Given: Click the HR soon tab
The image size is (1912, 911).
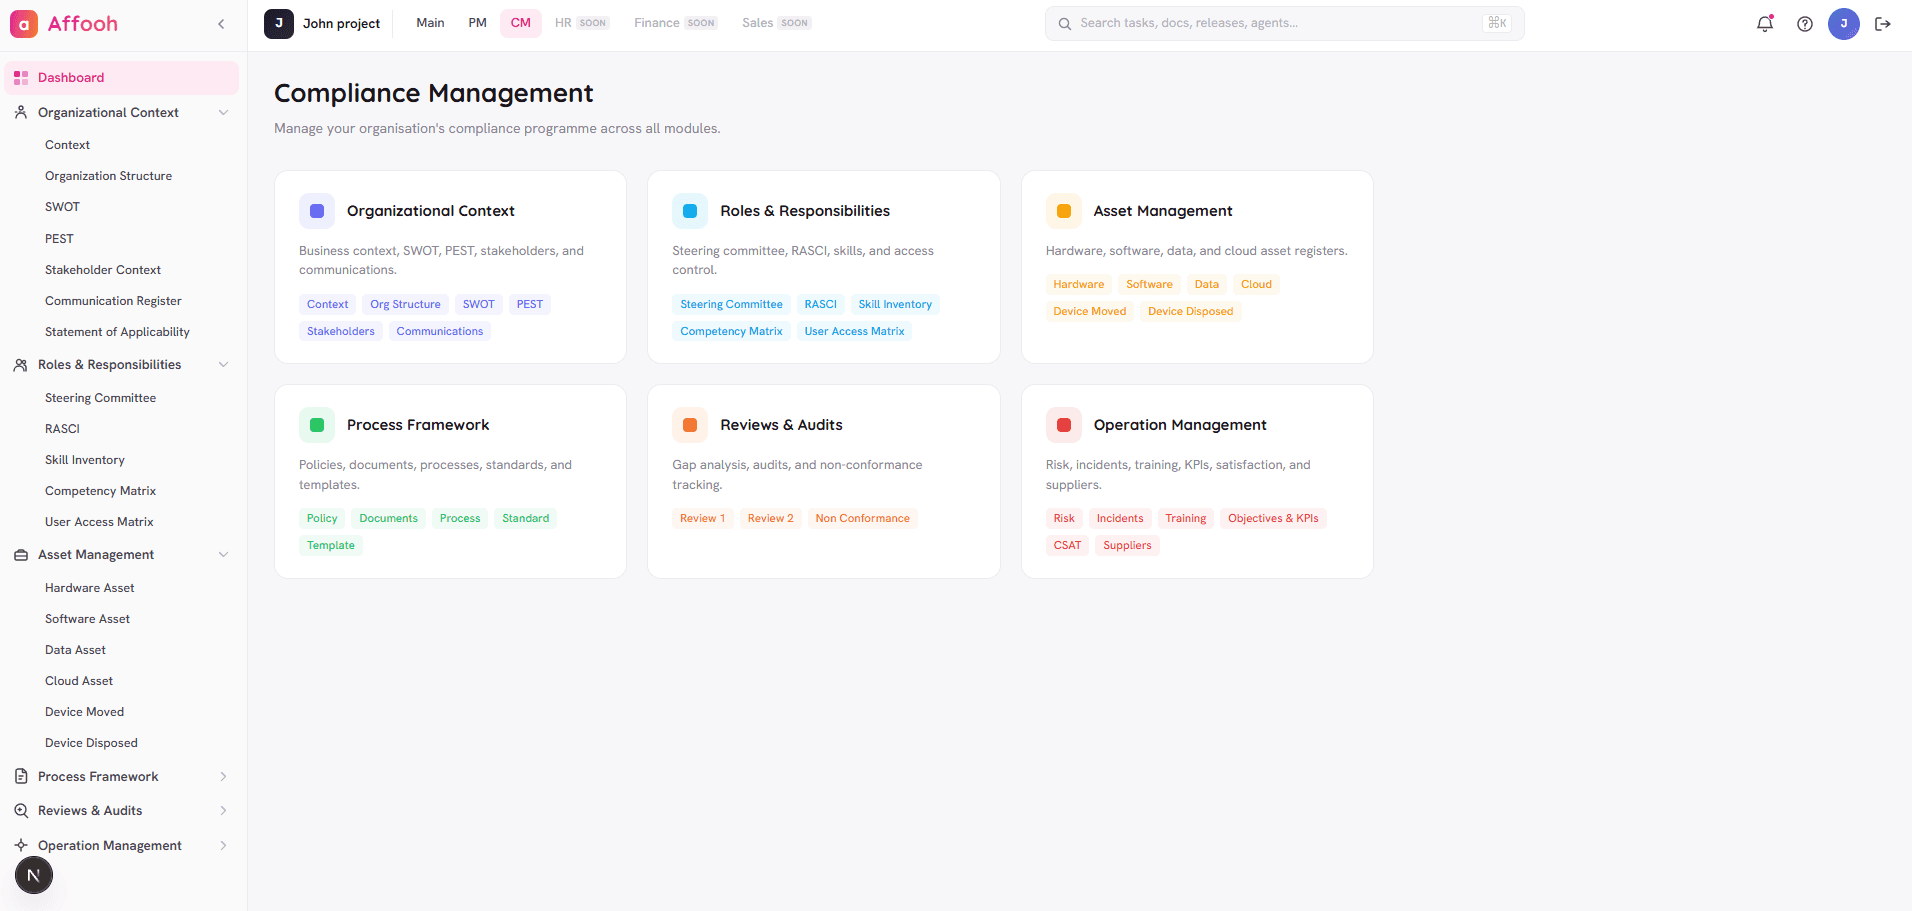Looking at the screenshot, I should tap(581, 23).
